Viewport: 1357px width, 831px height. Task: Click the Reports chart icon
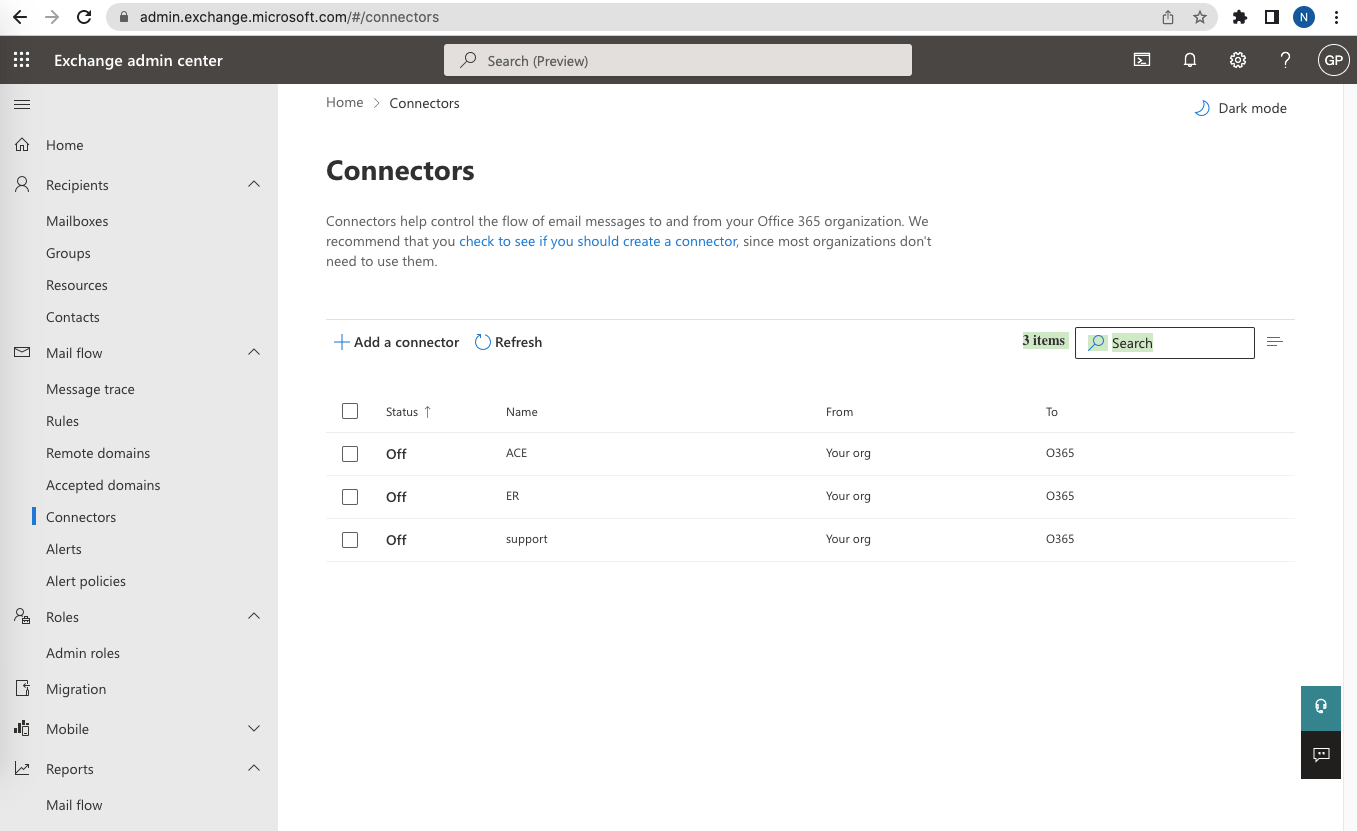tap(22, 769)
